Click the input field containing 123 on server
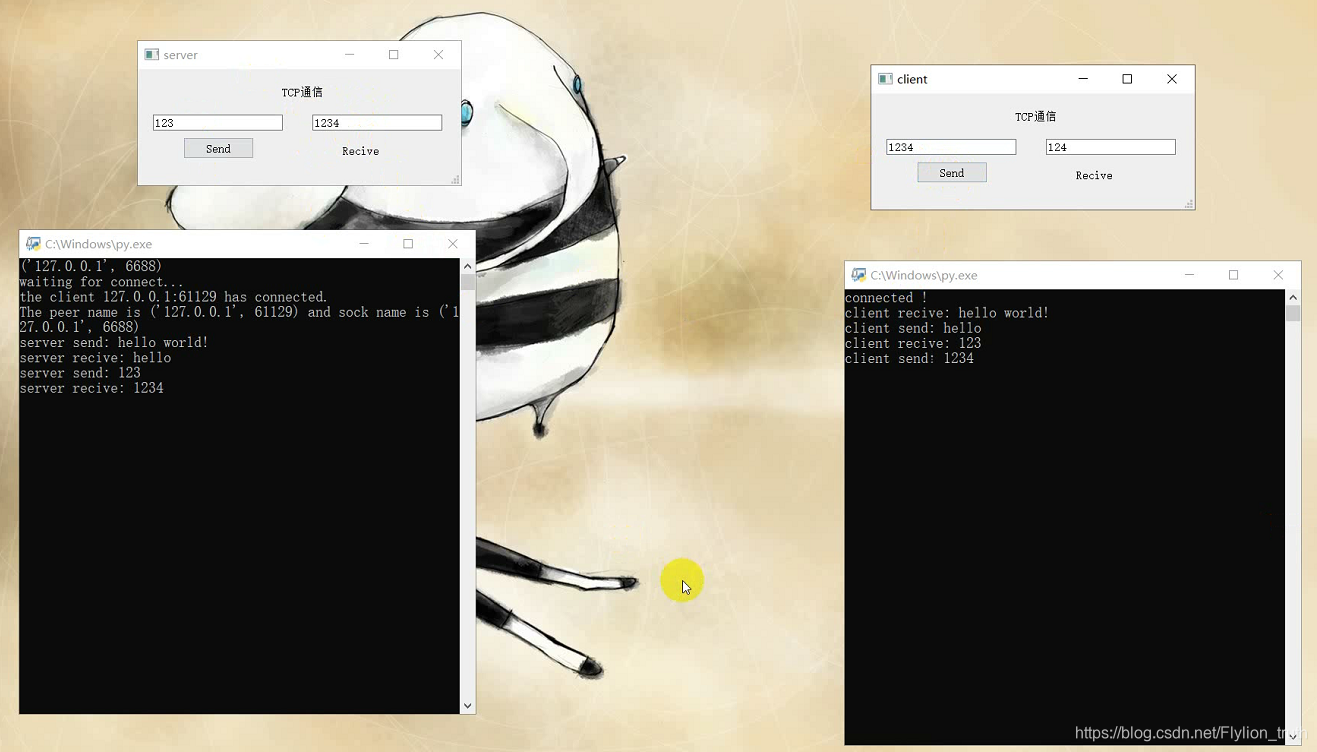The width and height of the screenshot is (1317, 752). coord(217,122)
